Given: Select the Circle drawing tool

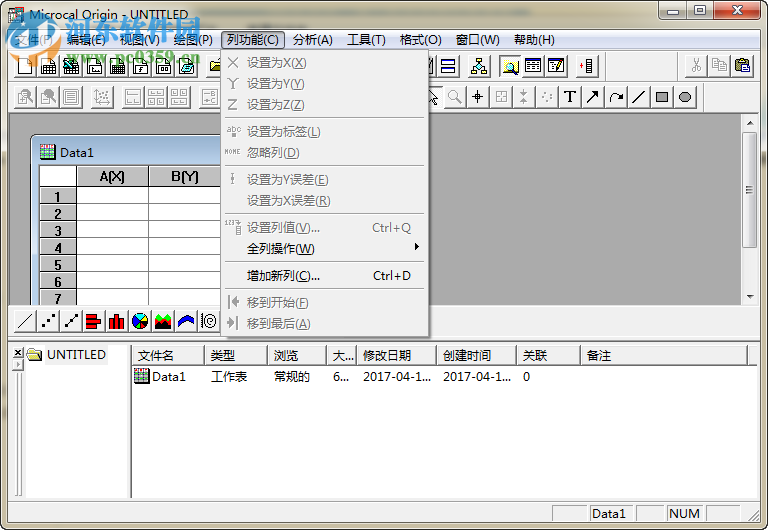Looking at the screenshot, I should 685,97.
